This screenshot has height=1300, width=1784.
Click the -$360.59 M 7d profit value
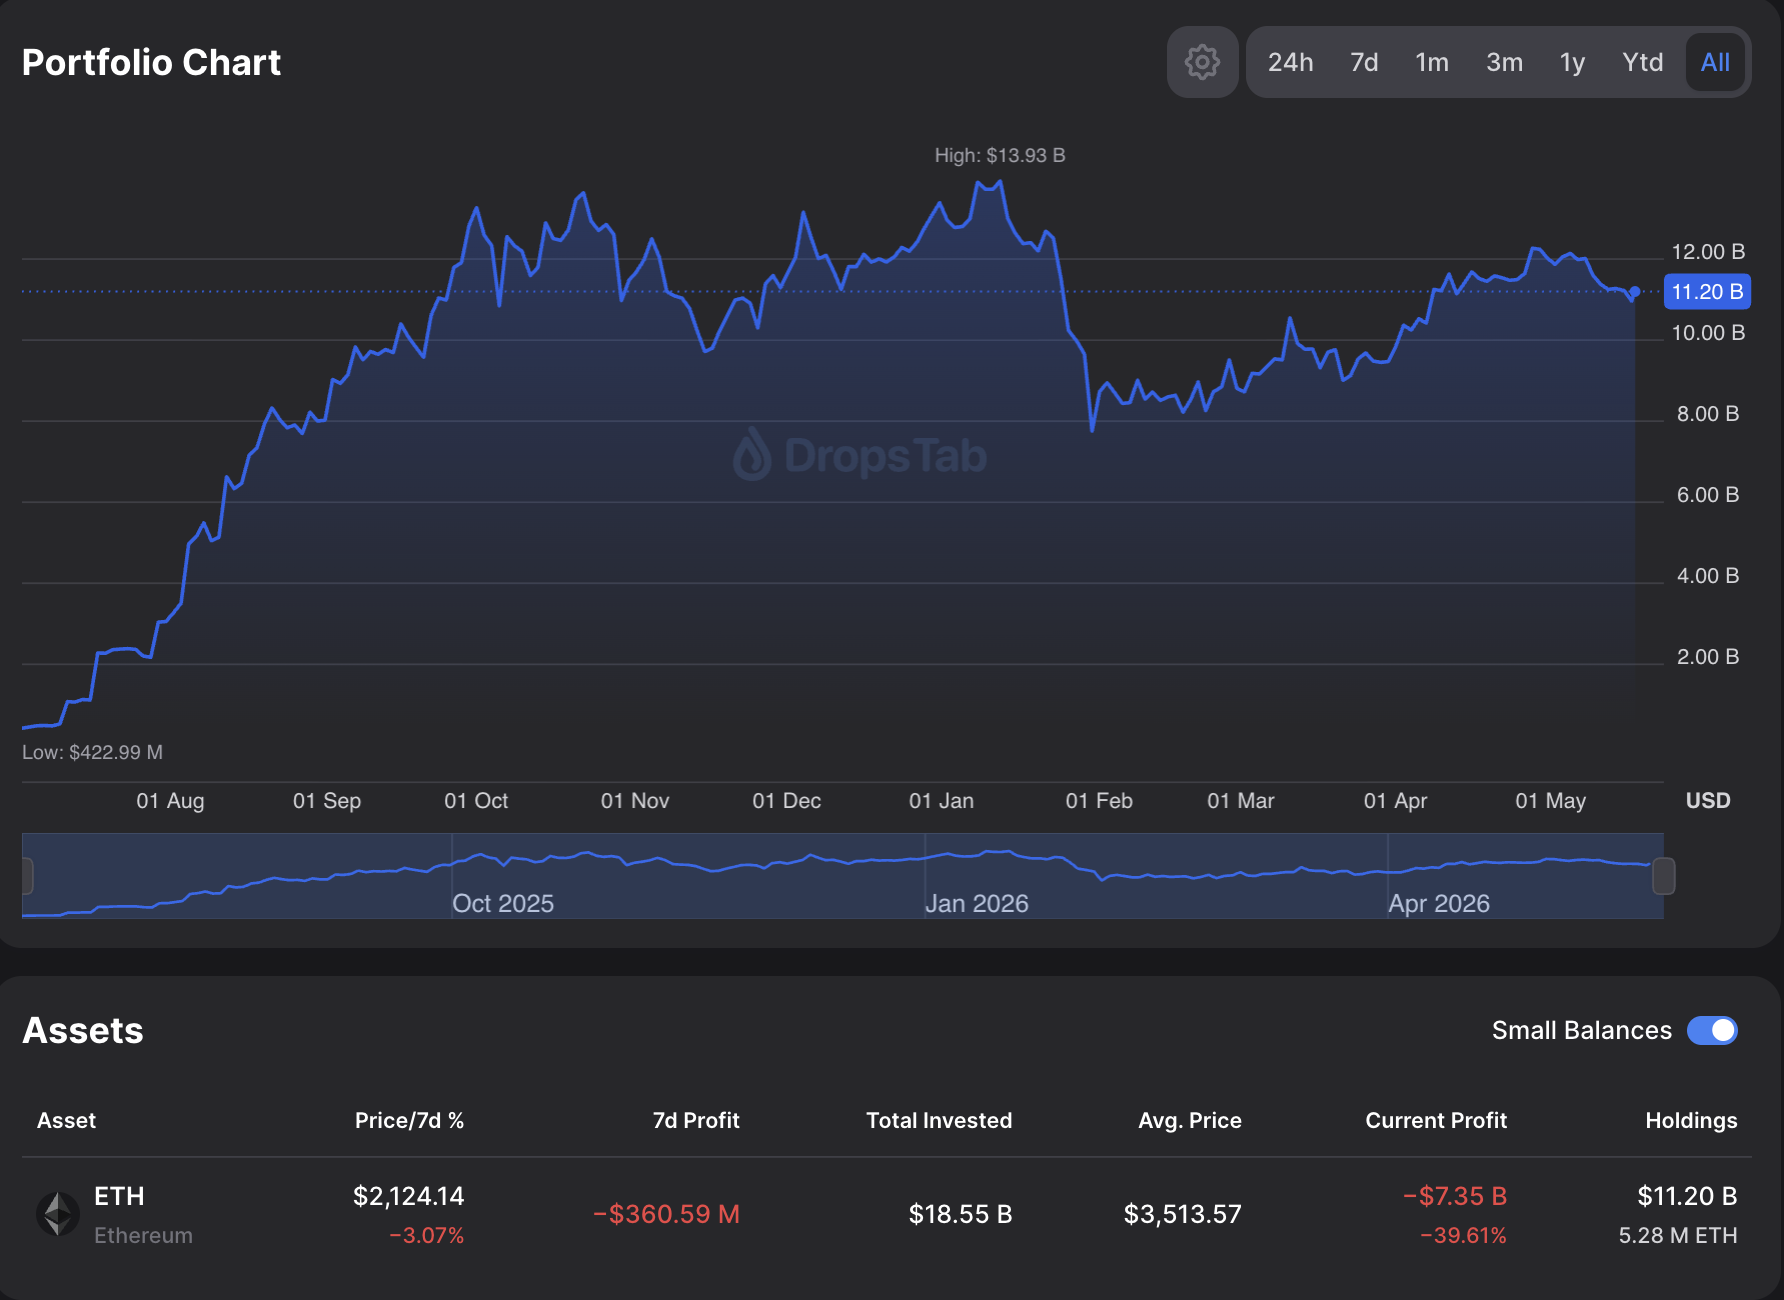(x=666, y=1214)
